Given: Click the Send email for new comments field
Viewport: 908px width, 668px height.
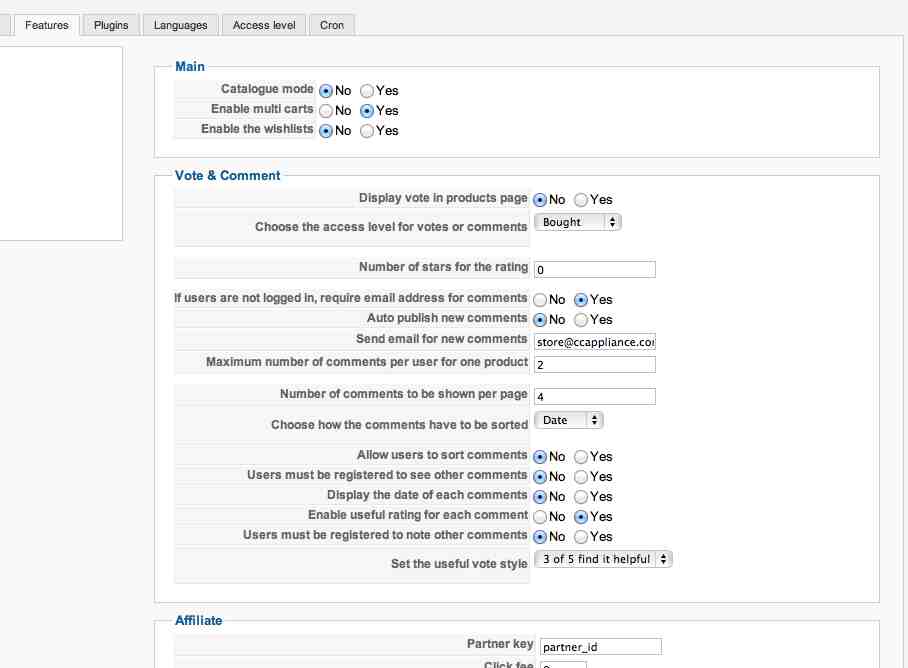Looking at the screenshot, I should coord(595,342).
